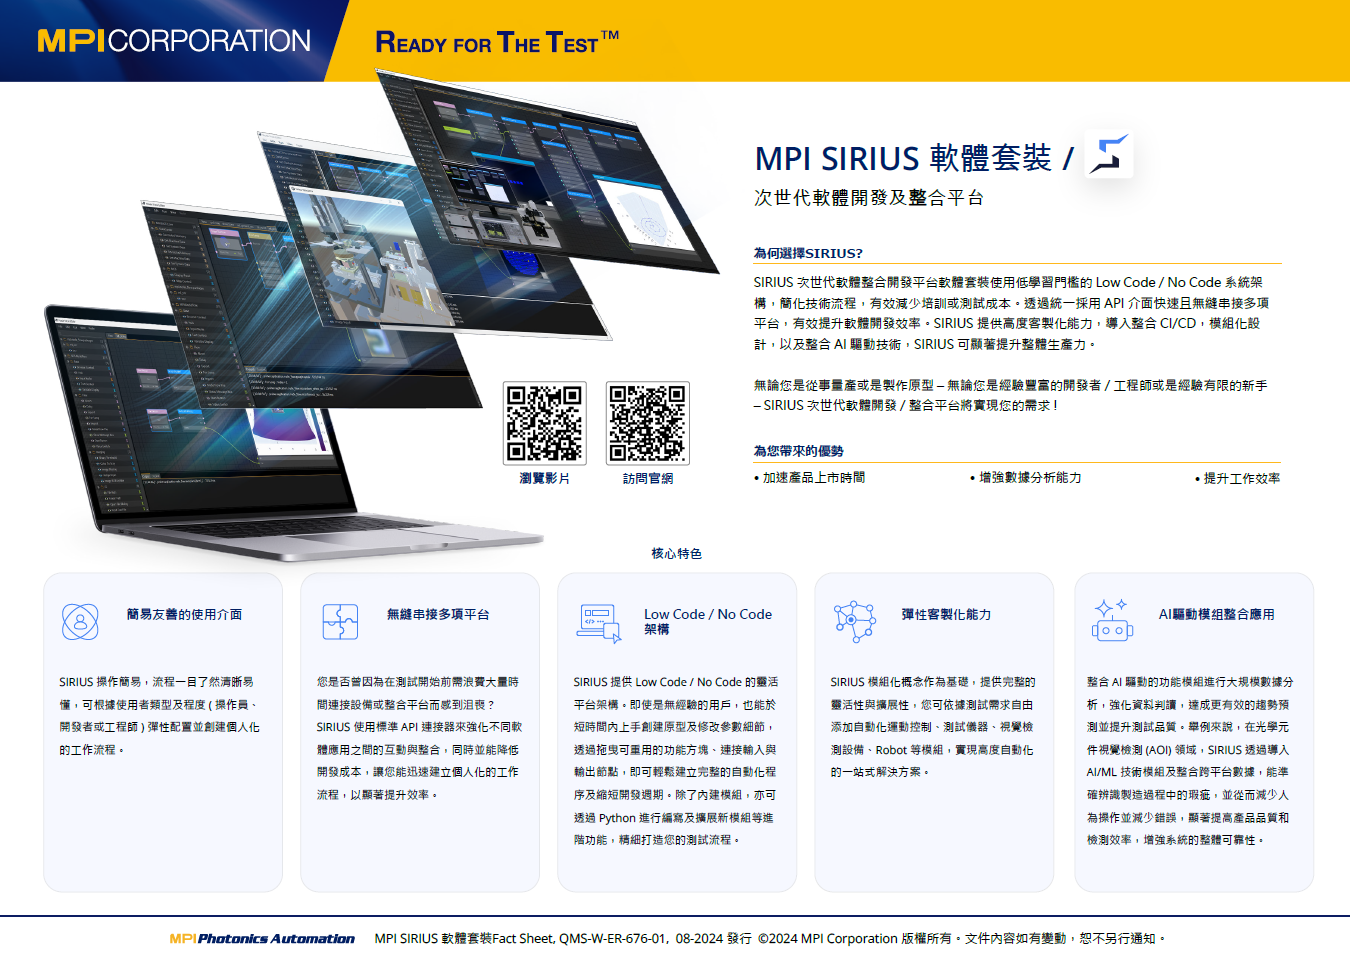Click the Low Code / No Code 架構 title
The height and width of the screenshot is (954, 1350).
point(708,621)
